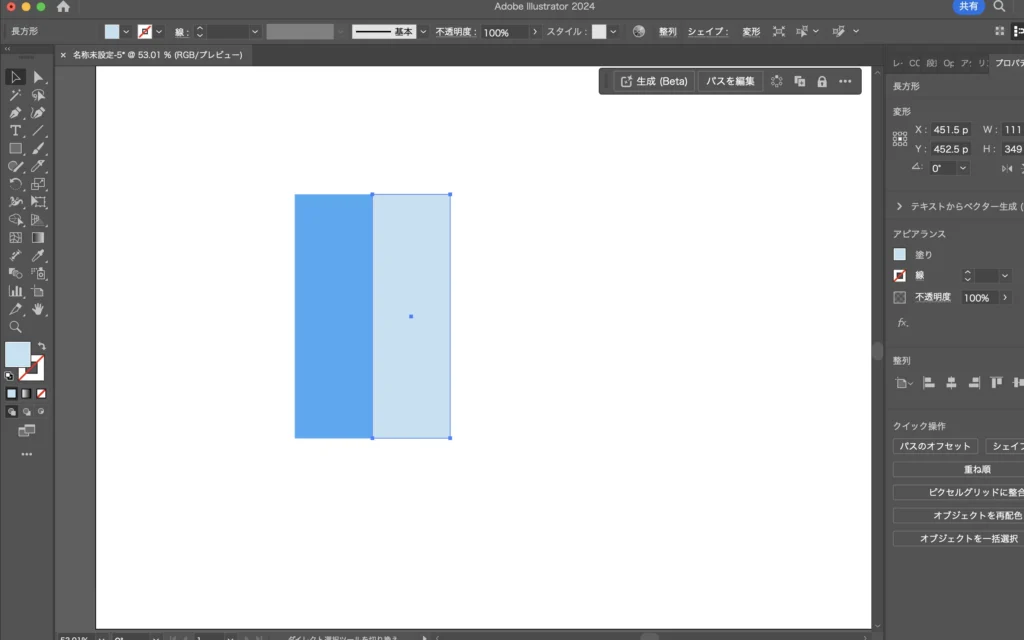1024x640 pixels.
Task: Click the 塗り fill swatch in Appearance
Action: (900, 255)
